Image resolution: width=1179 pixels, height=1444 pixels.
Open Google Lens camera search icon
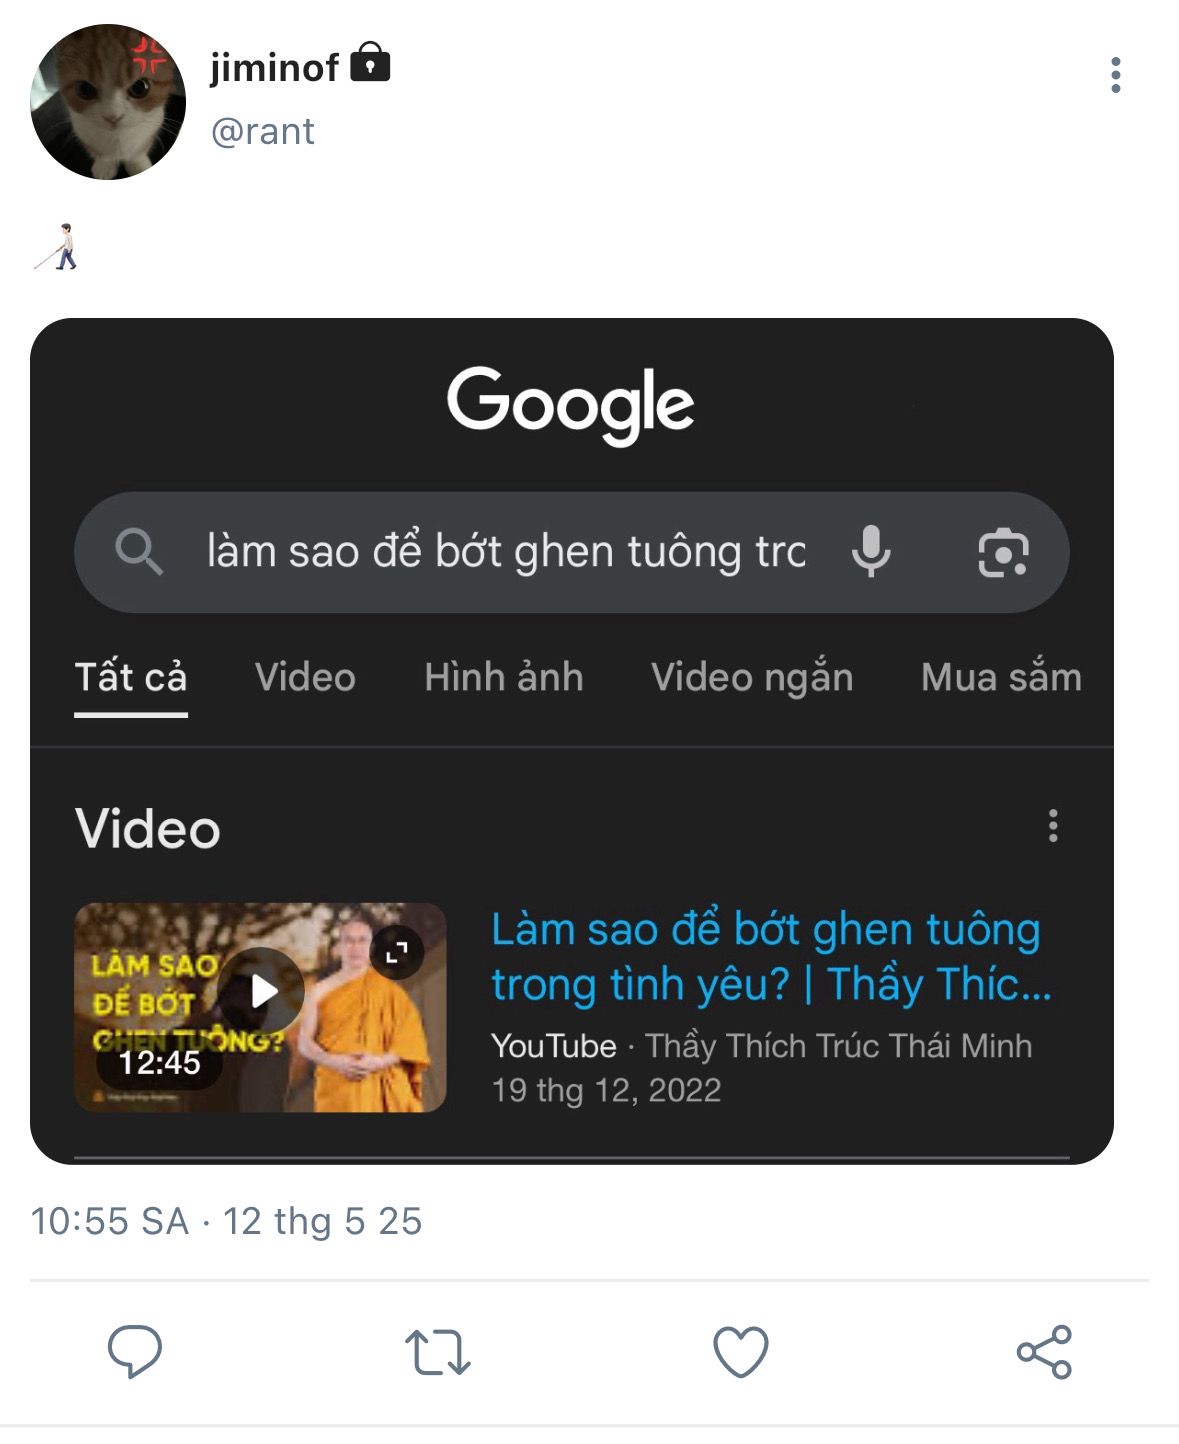coord(1003,552)
